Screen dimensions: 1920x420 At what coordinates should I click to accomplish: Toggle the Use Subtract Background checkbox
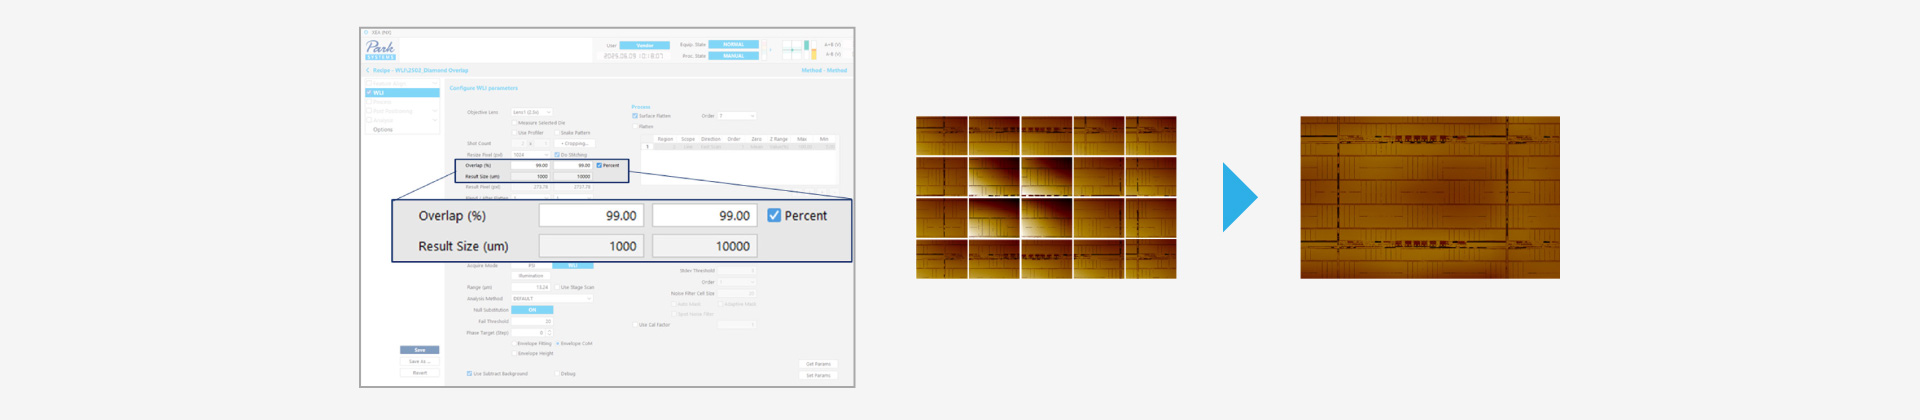[469, 374]
